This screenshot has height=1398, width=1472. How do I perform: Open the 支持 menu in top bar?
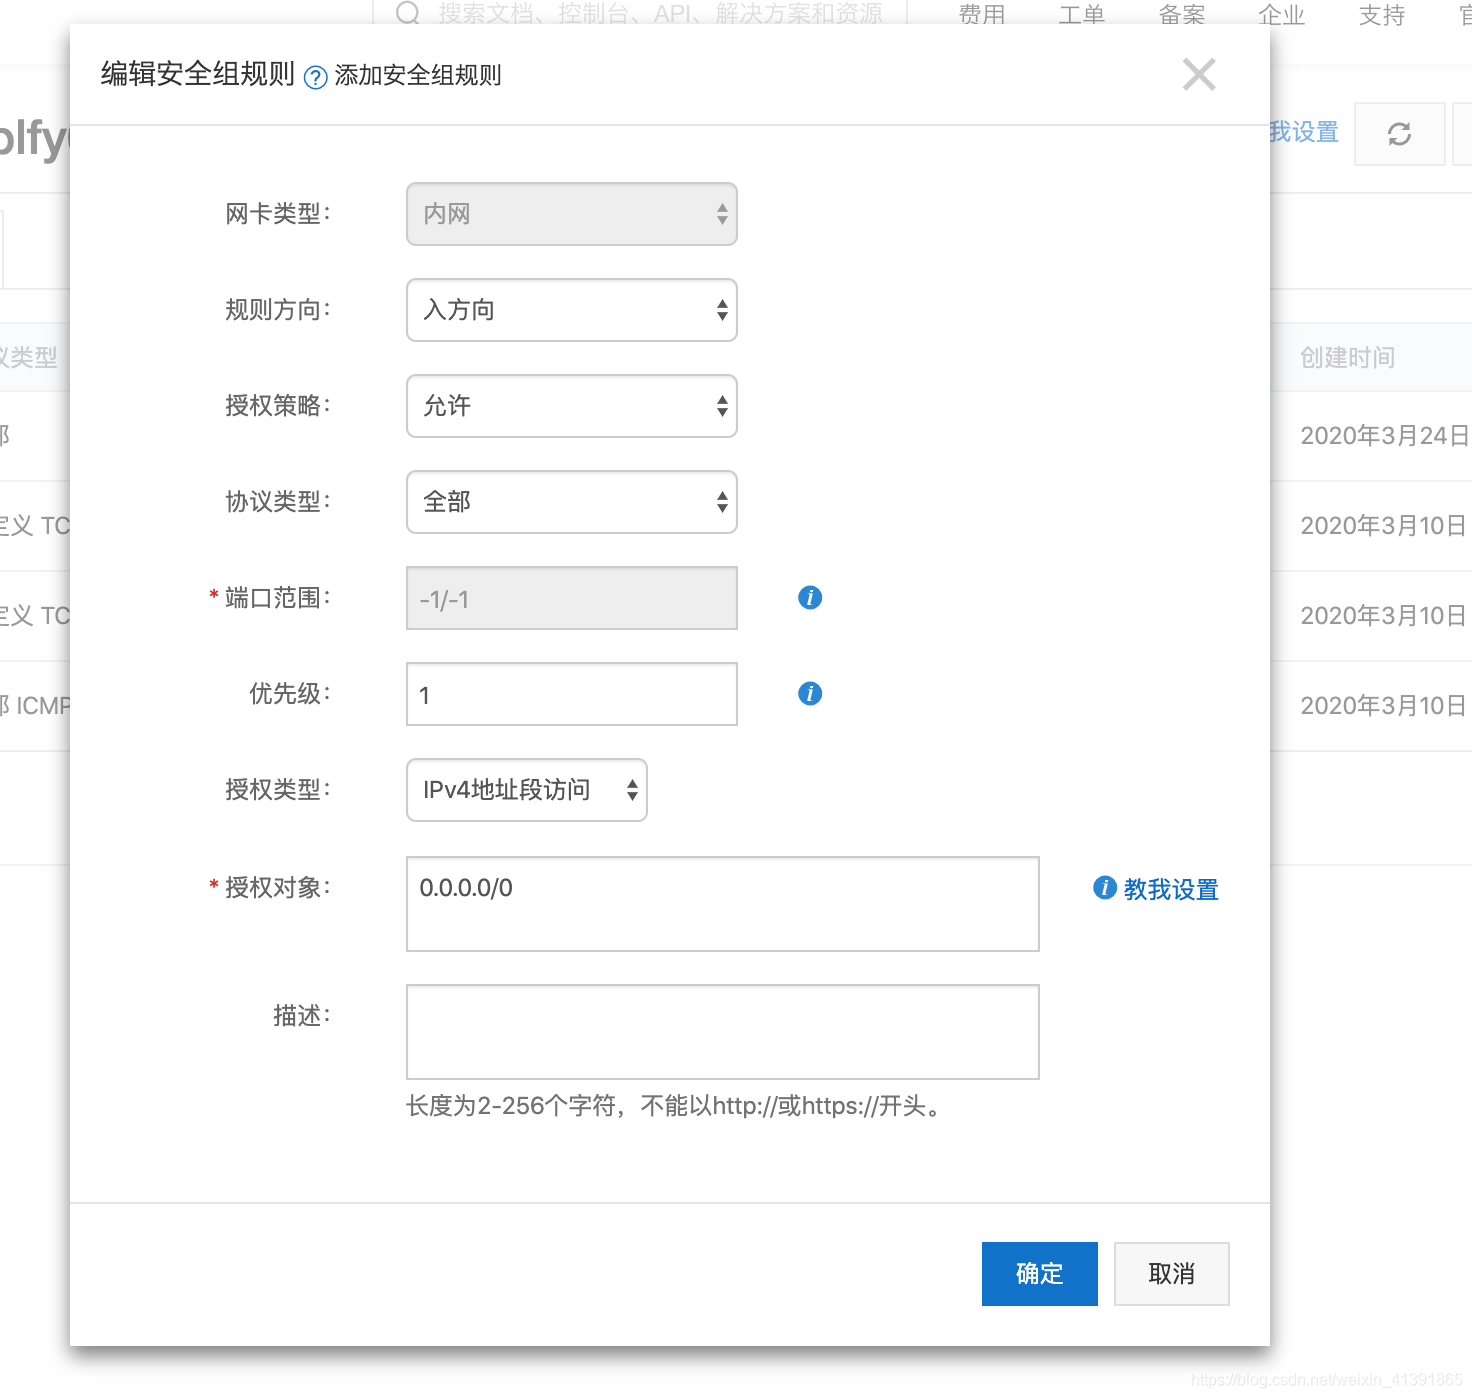pyautogui.click(x=1382, y=14)
